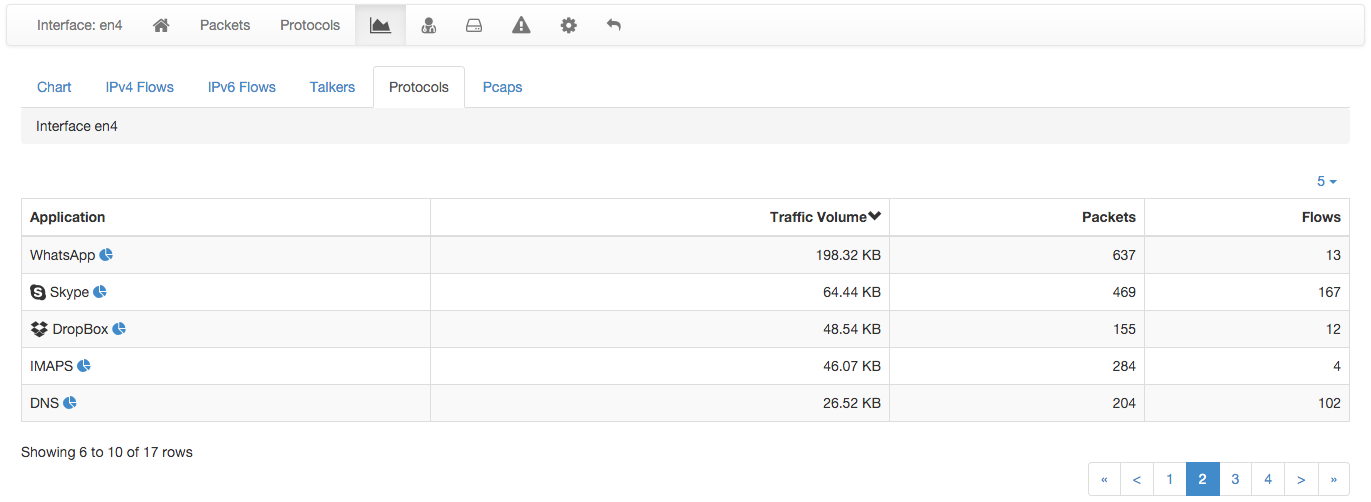This screenshot has height=502, width=1371.
Task: Open the pie chart icon beside DNS
Action: point(70,403)
